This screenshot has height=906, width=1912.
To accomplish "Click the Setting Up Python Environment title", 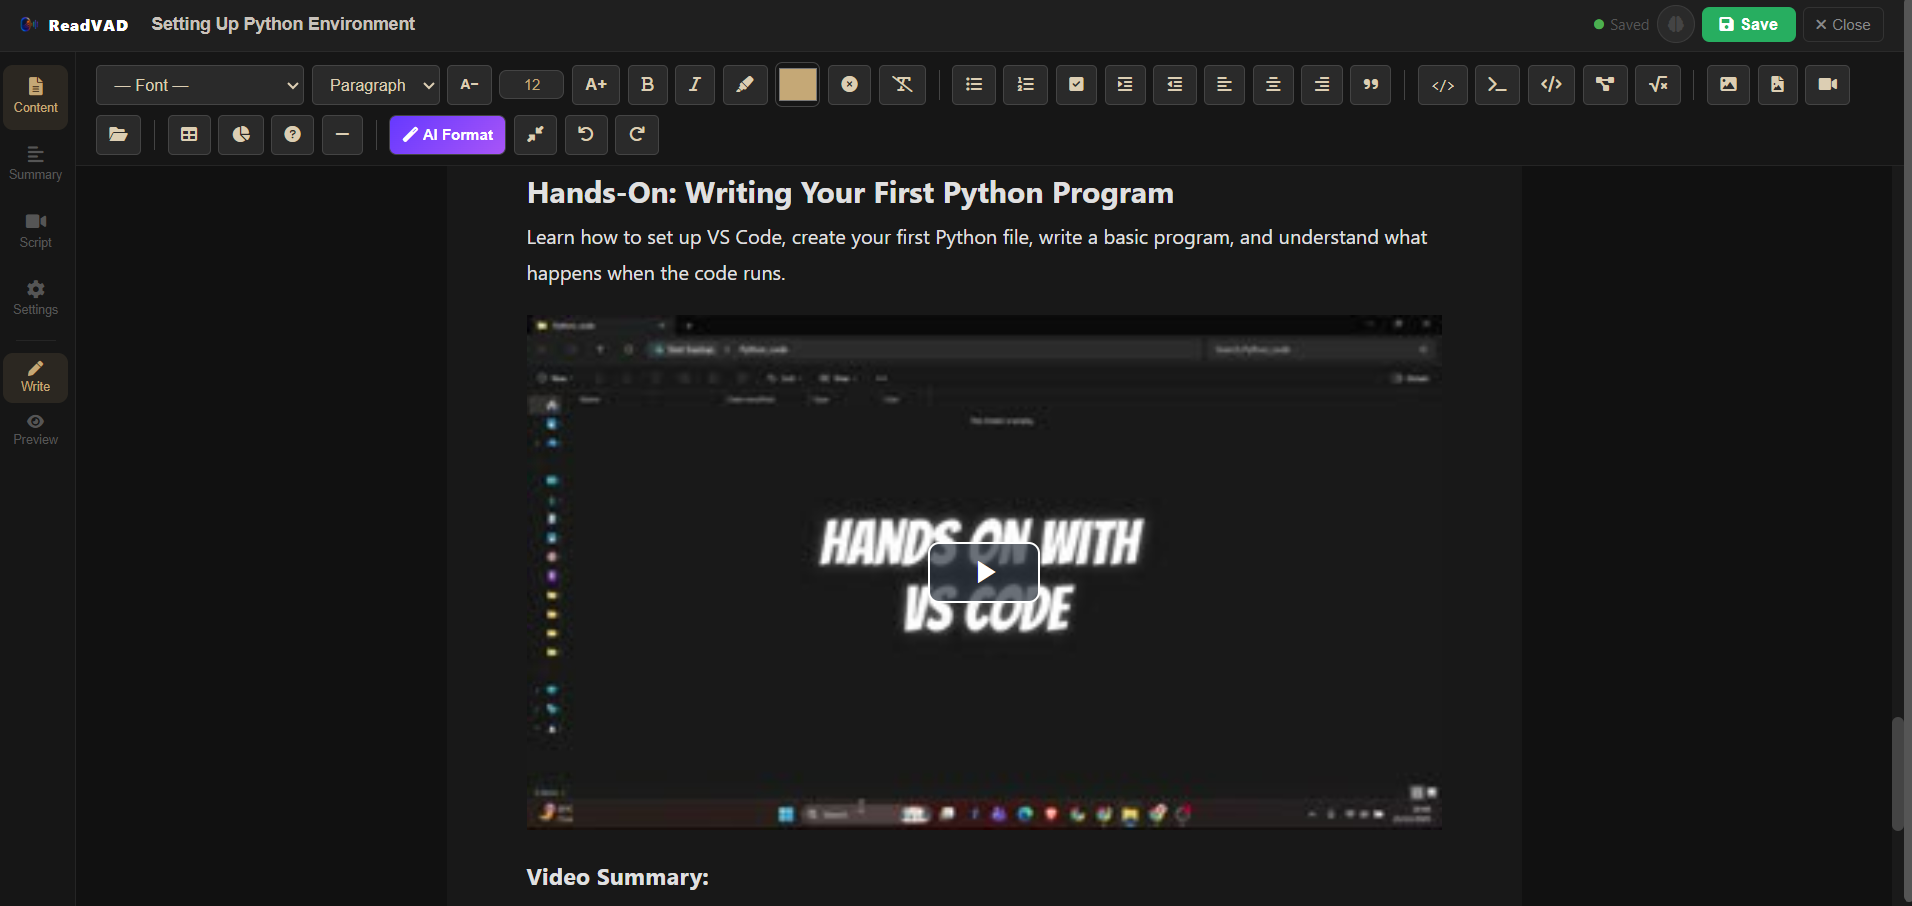I will (283, 24).
